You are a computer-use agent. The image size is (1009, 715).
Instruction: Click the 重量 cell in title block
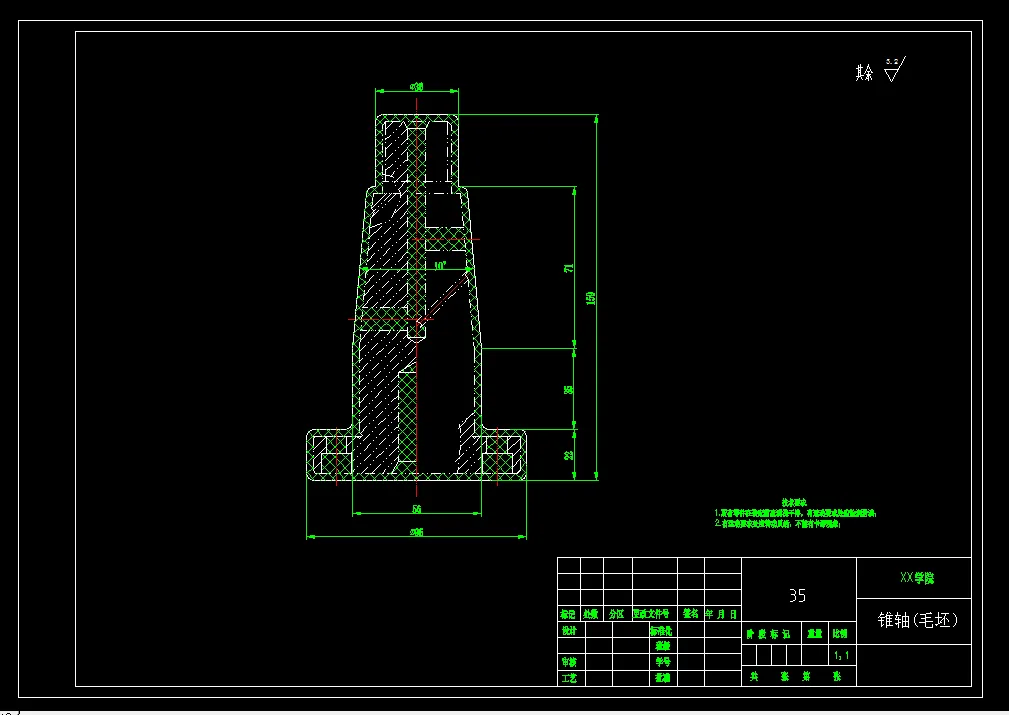pos(815,633)
